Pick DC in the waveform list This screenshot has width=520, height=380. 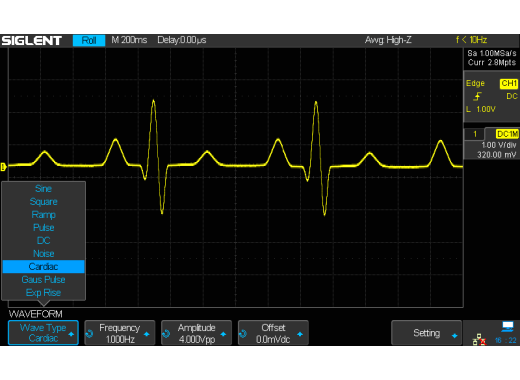click(x=43, y=241)
